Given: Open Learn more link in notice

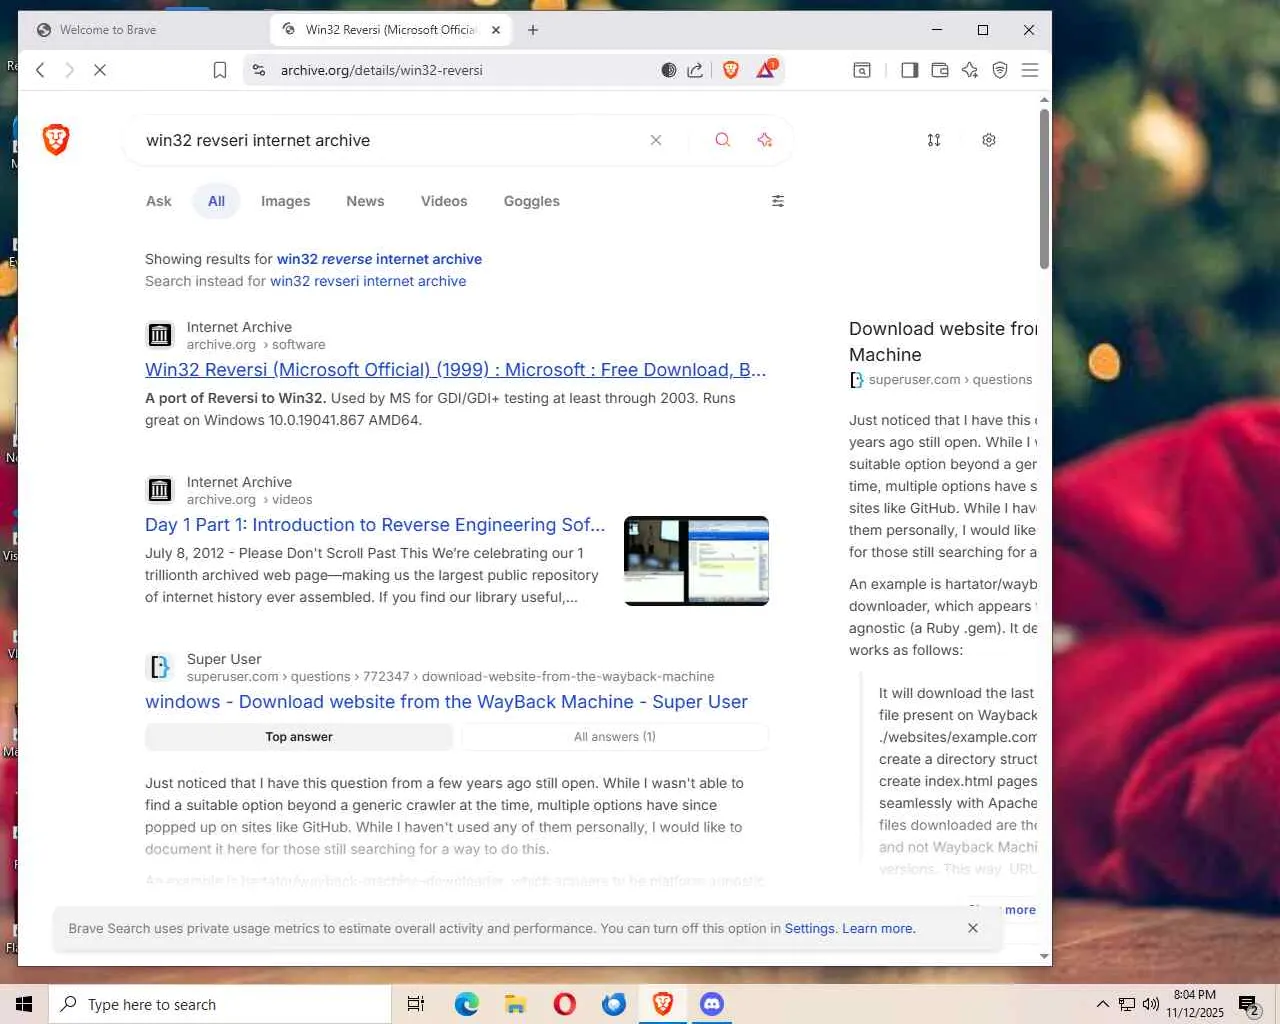Looking at the screenshot, I should click(x=878, y=928).
